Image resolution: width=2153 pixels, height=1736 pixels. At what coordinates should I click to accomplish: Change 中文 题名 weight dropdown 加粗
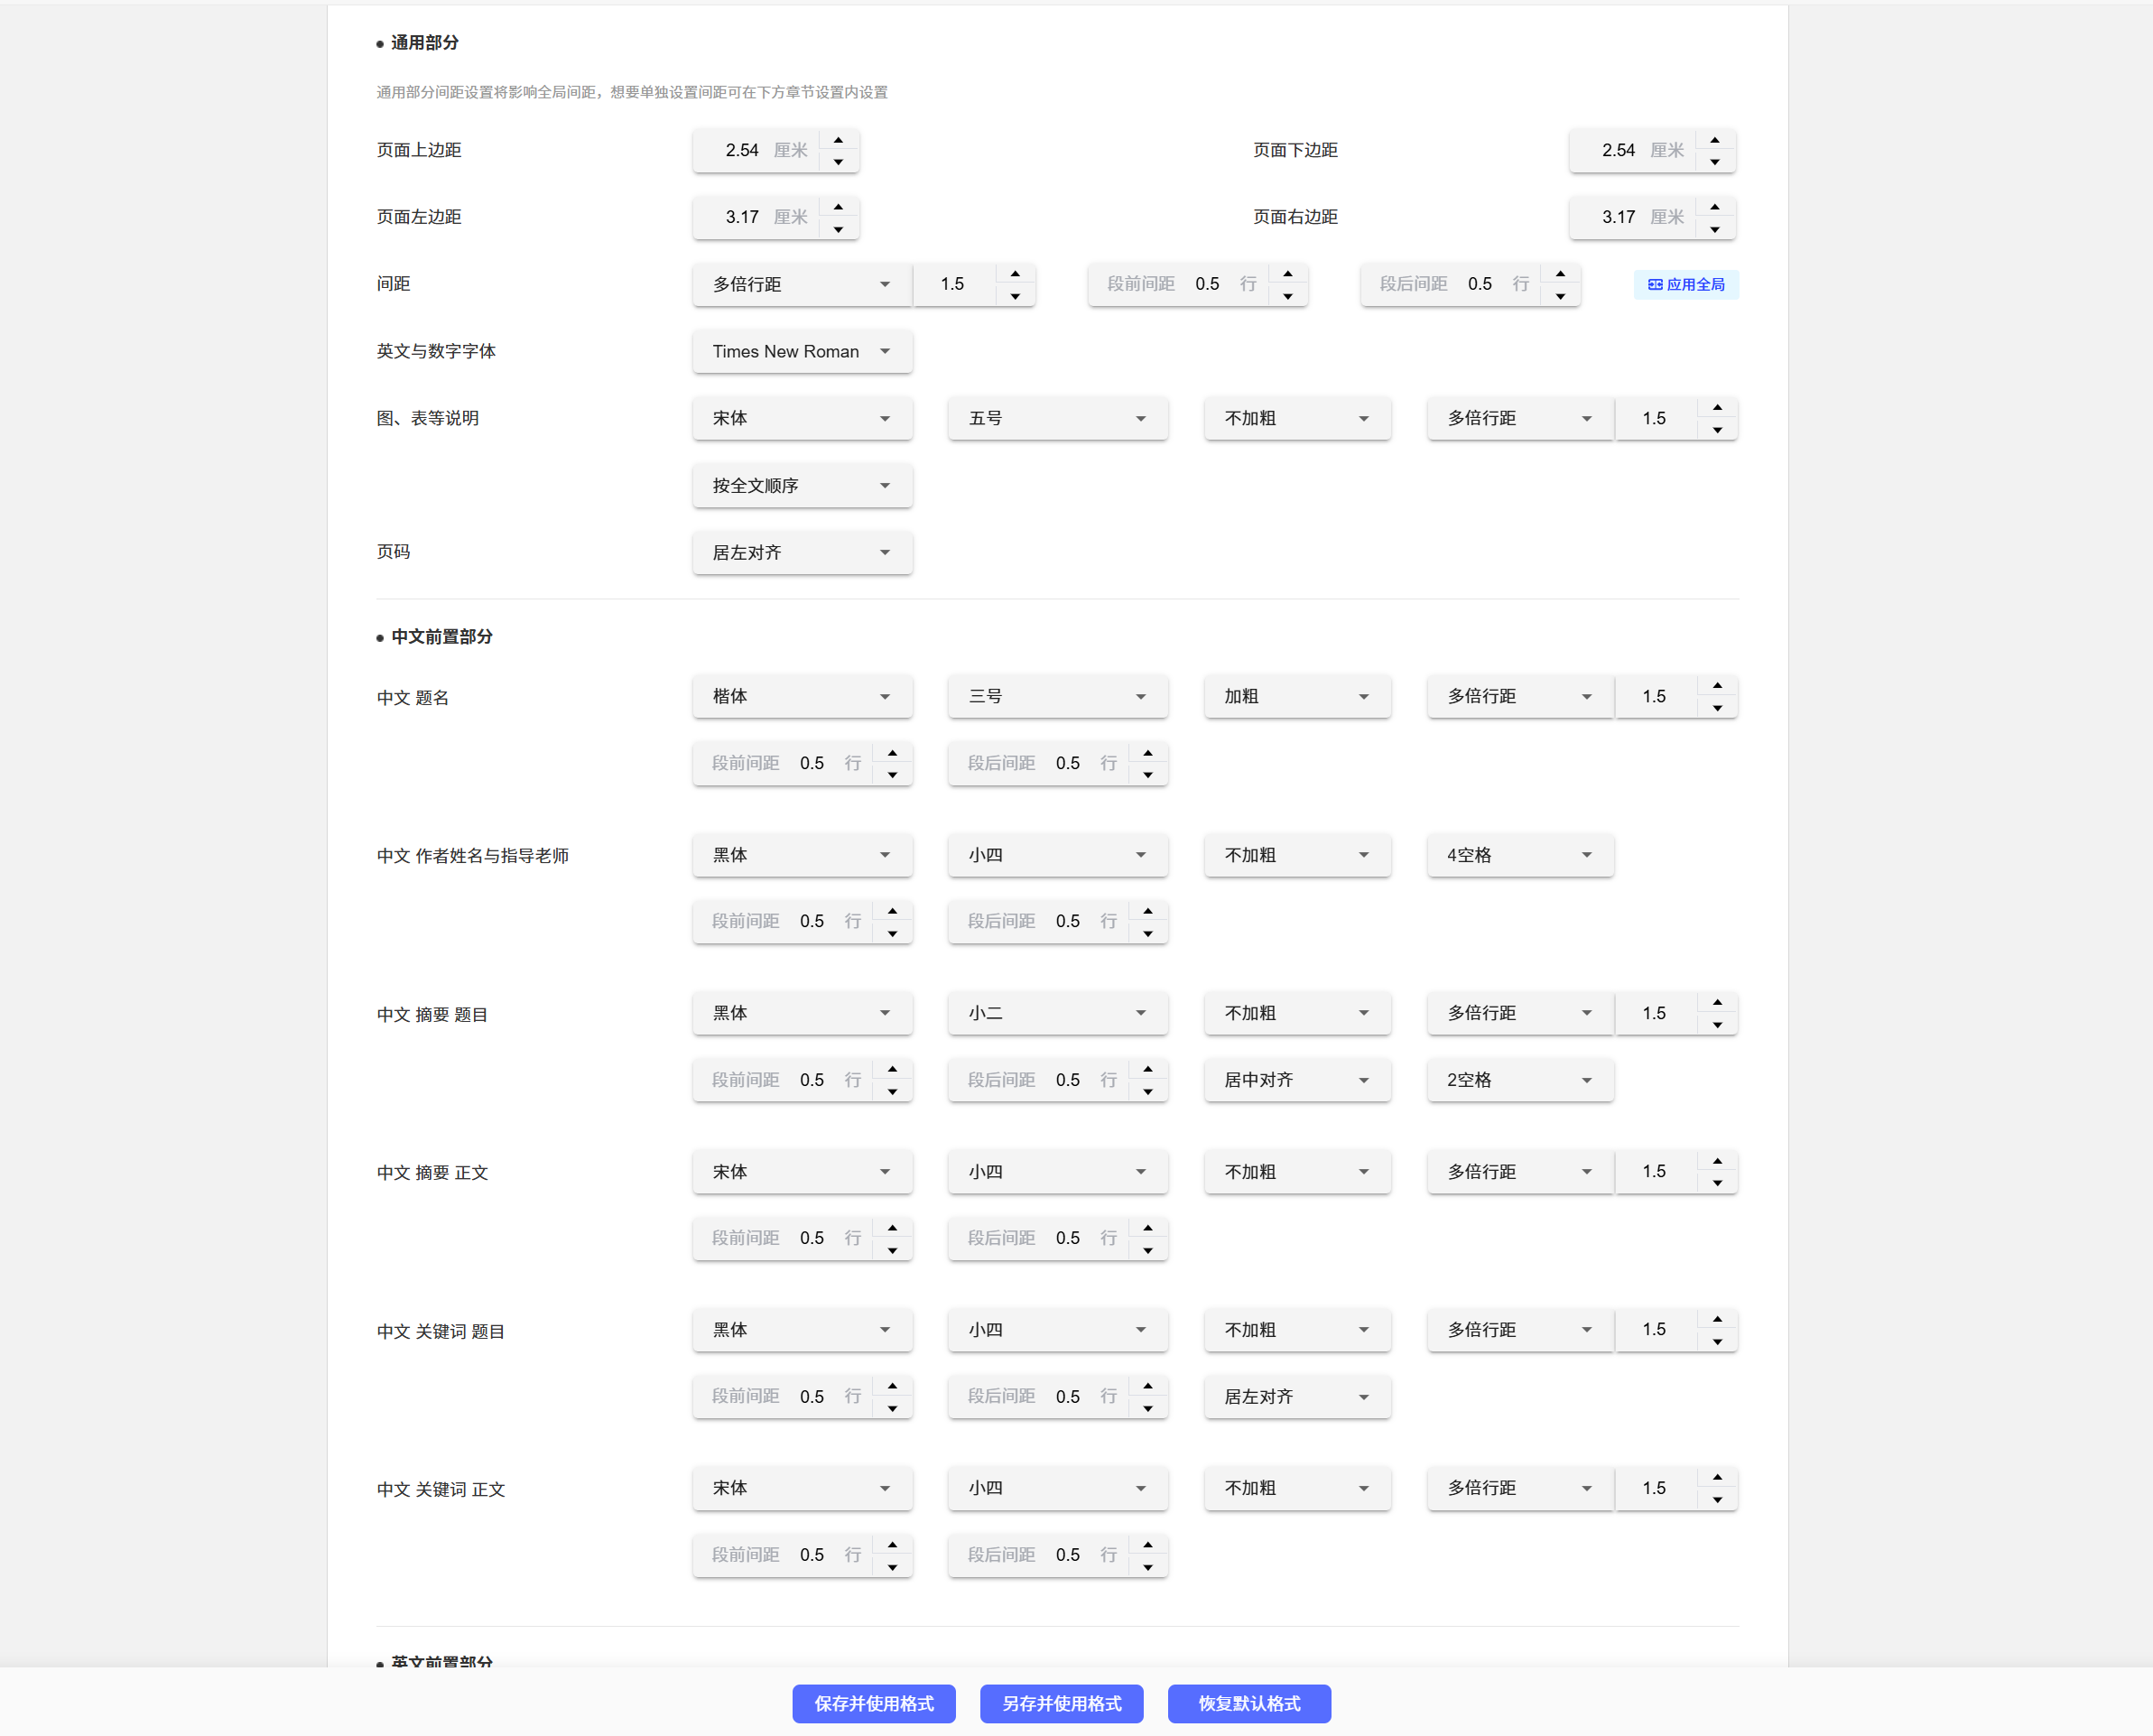pyautogui.click(x=1296, y=696)
